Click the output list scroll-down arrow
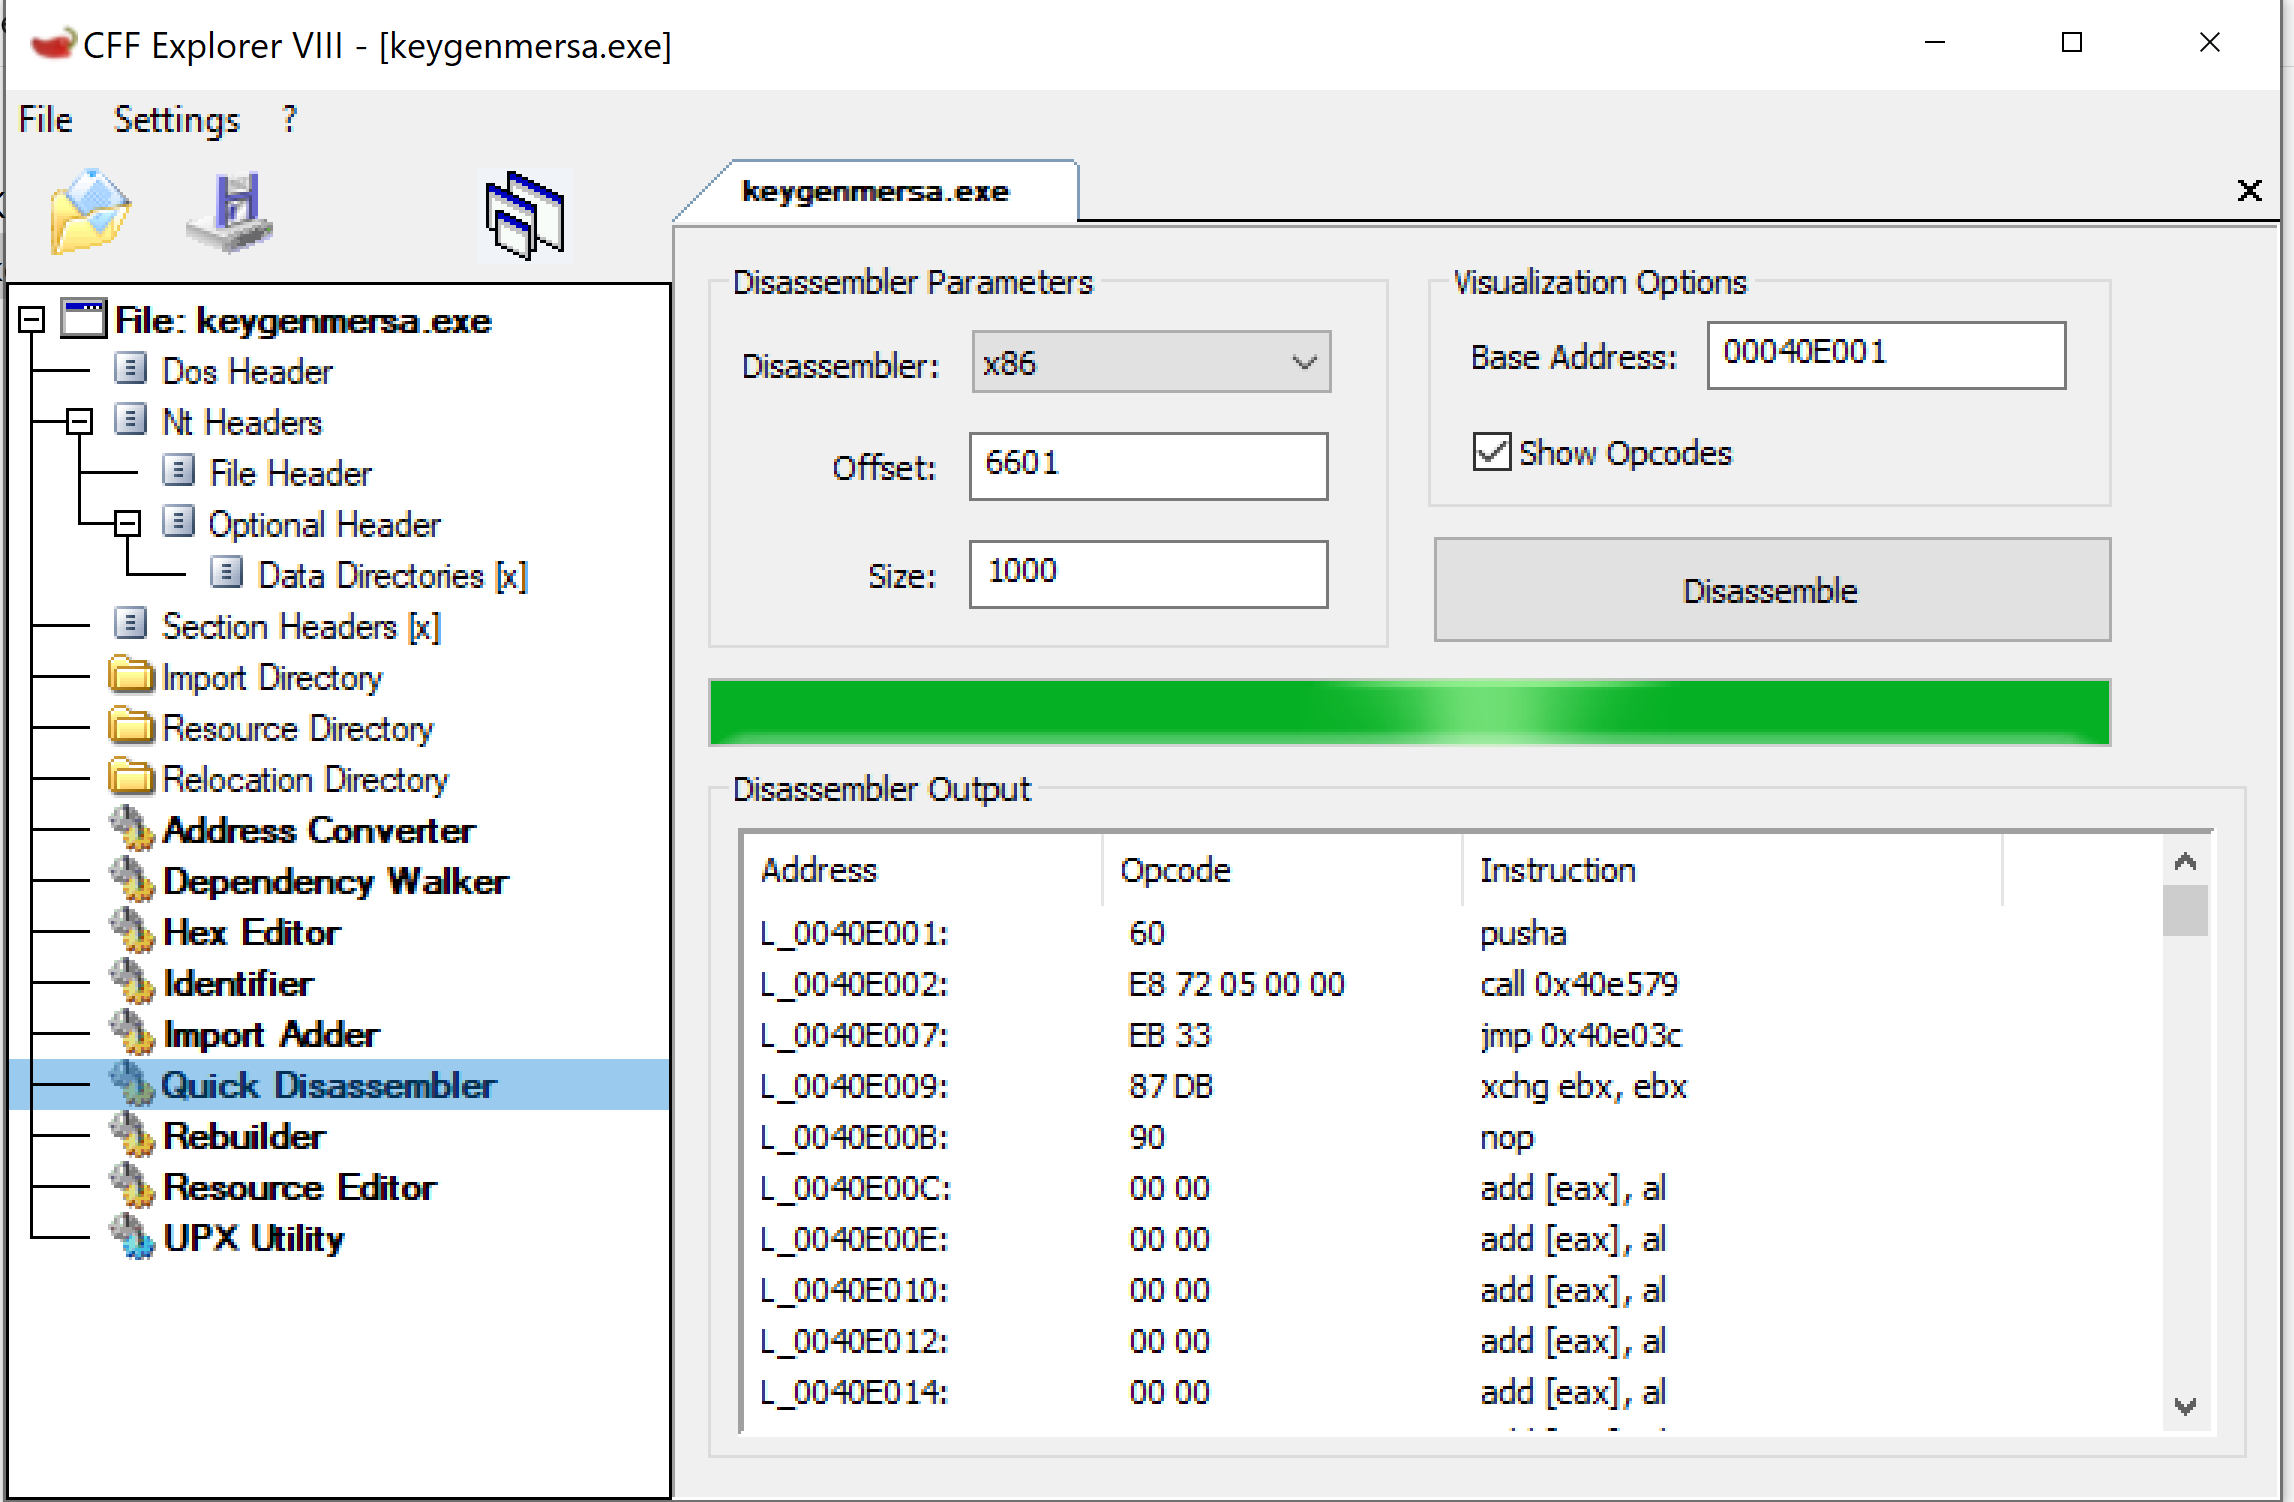Image resolution: width=2294 pixels, height=1502 pixels. pos(2186,1406)
